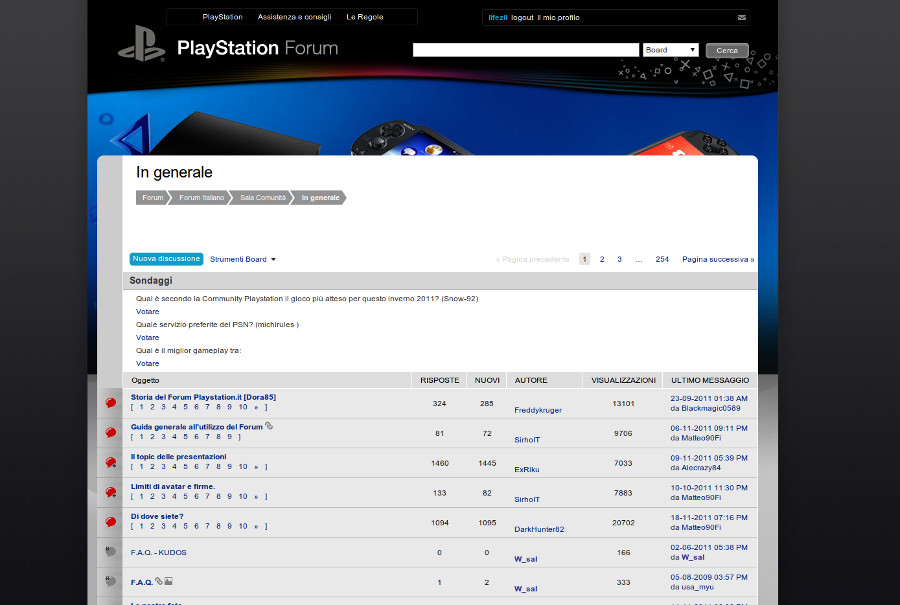Open author Freddykruger profile

[x=538, y=410]
